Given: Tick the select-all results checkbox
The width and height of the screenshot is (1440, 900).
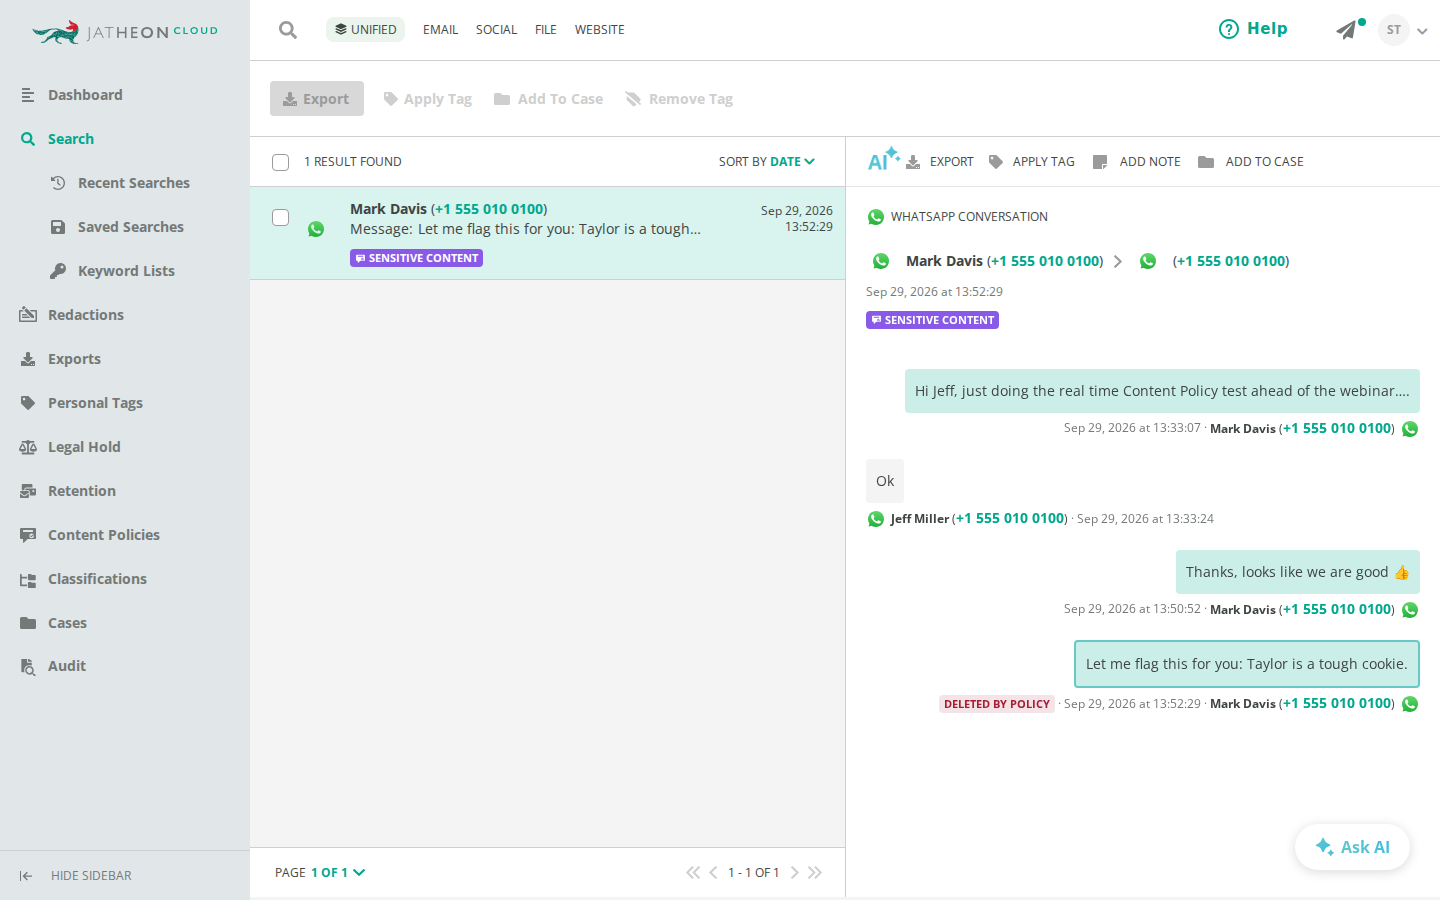Looking at the screenshot, I should (x=281, y=162).
